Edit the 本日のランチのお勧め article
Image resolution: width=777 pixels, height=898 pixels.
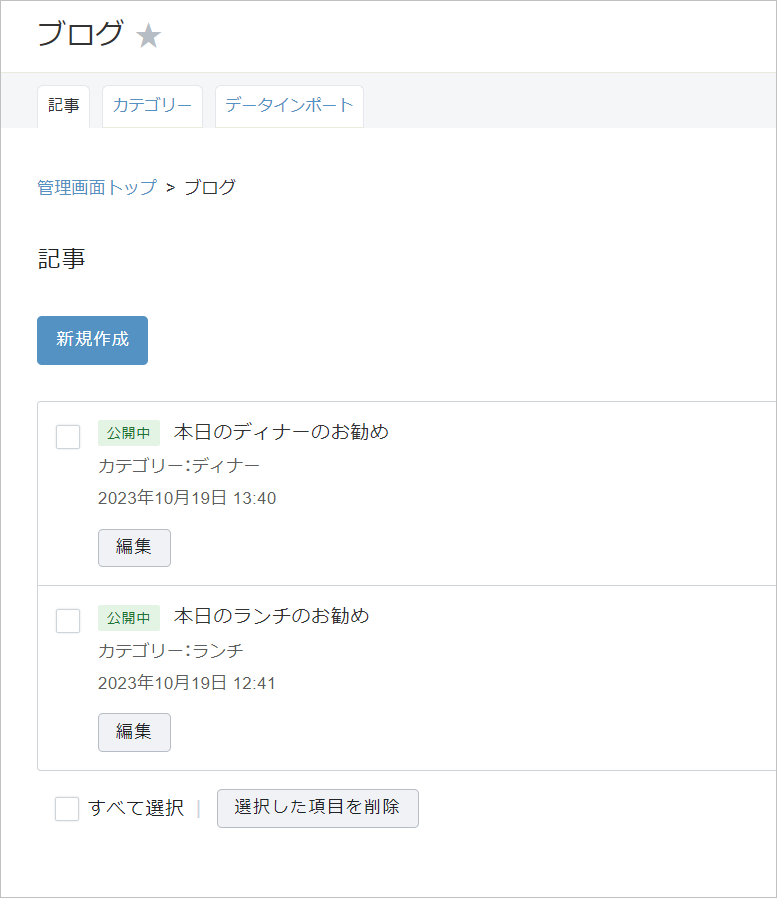(134, 732)
